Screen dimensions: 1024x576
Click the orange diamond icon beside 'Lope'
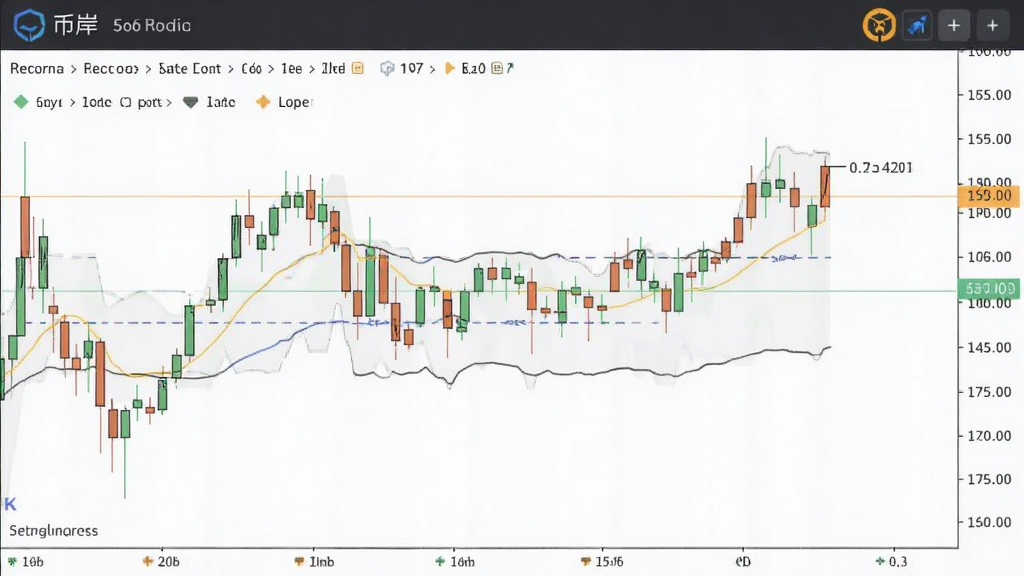coord(263,102)
